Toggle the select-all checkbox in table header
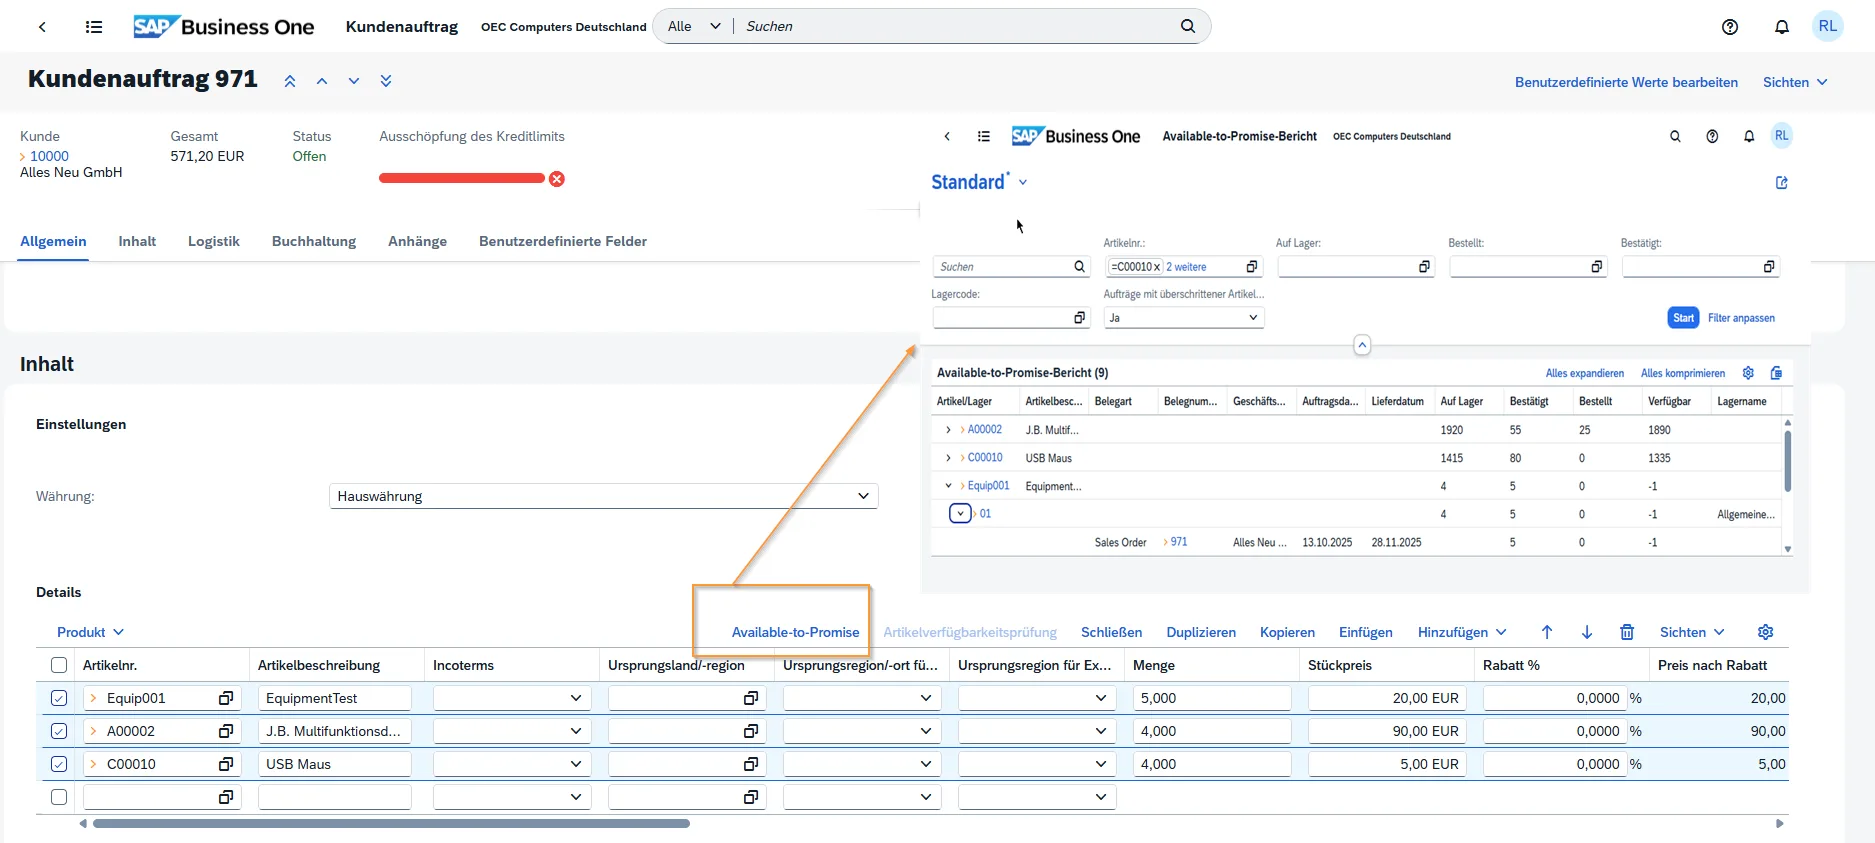Image resolution: width=1875 pixels, height=843 pixels. click(59, 665)
